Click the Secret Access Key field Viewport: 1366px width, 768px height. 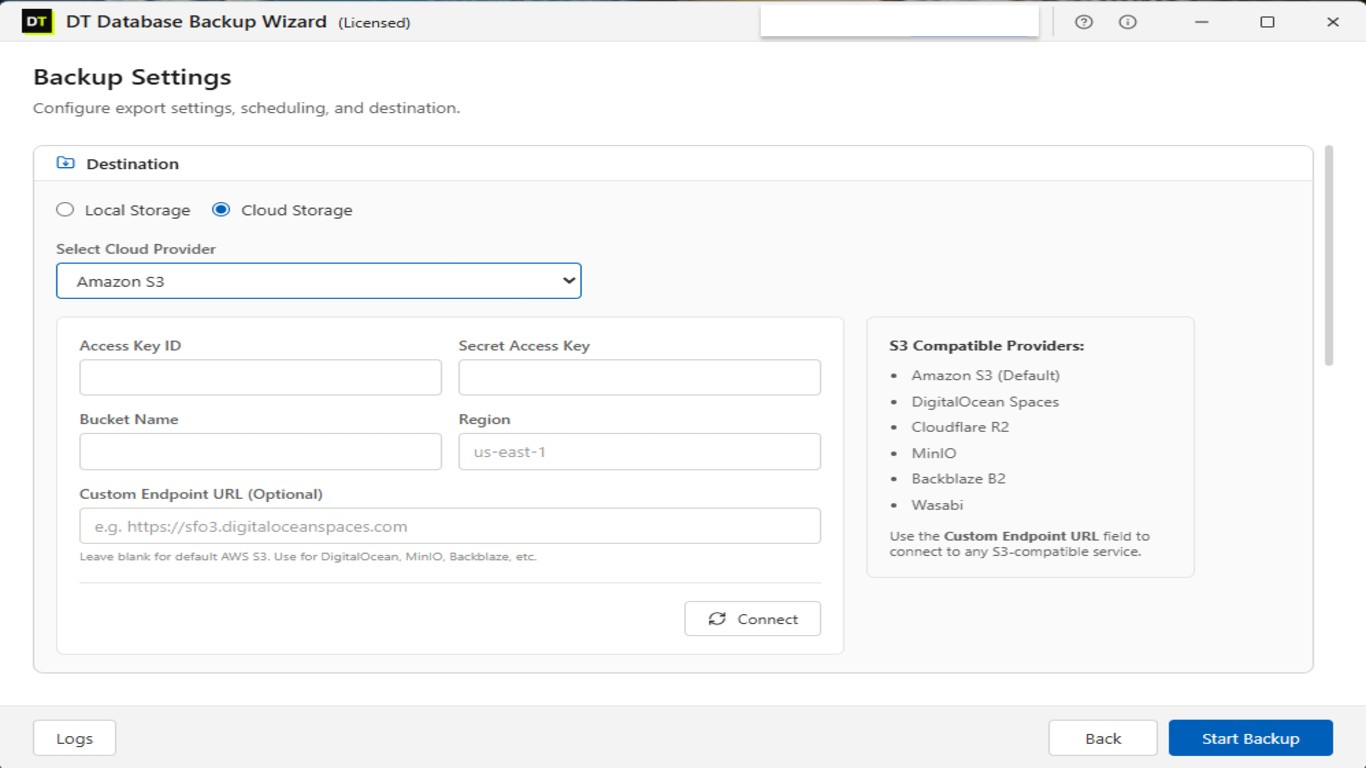coord(639,378)
